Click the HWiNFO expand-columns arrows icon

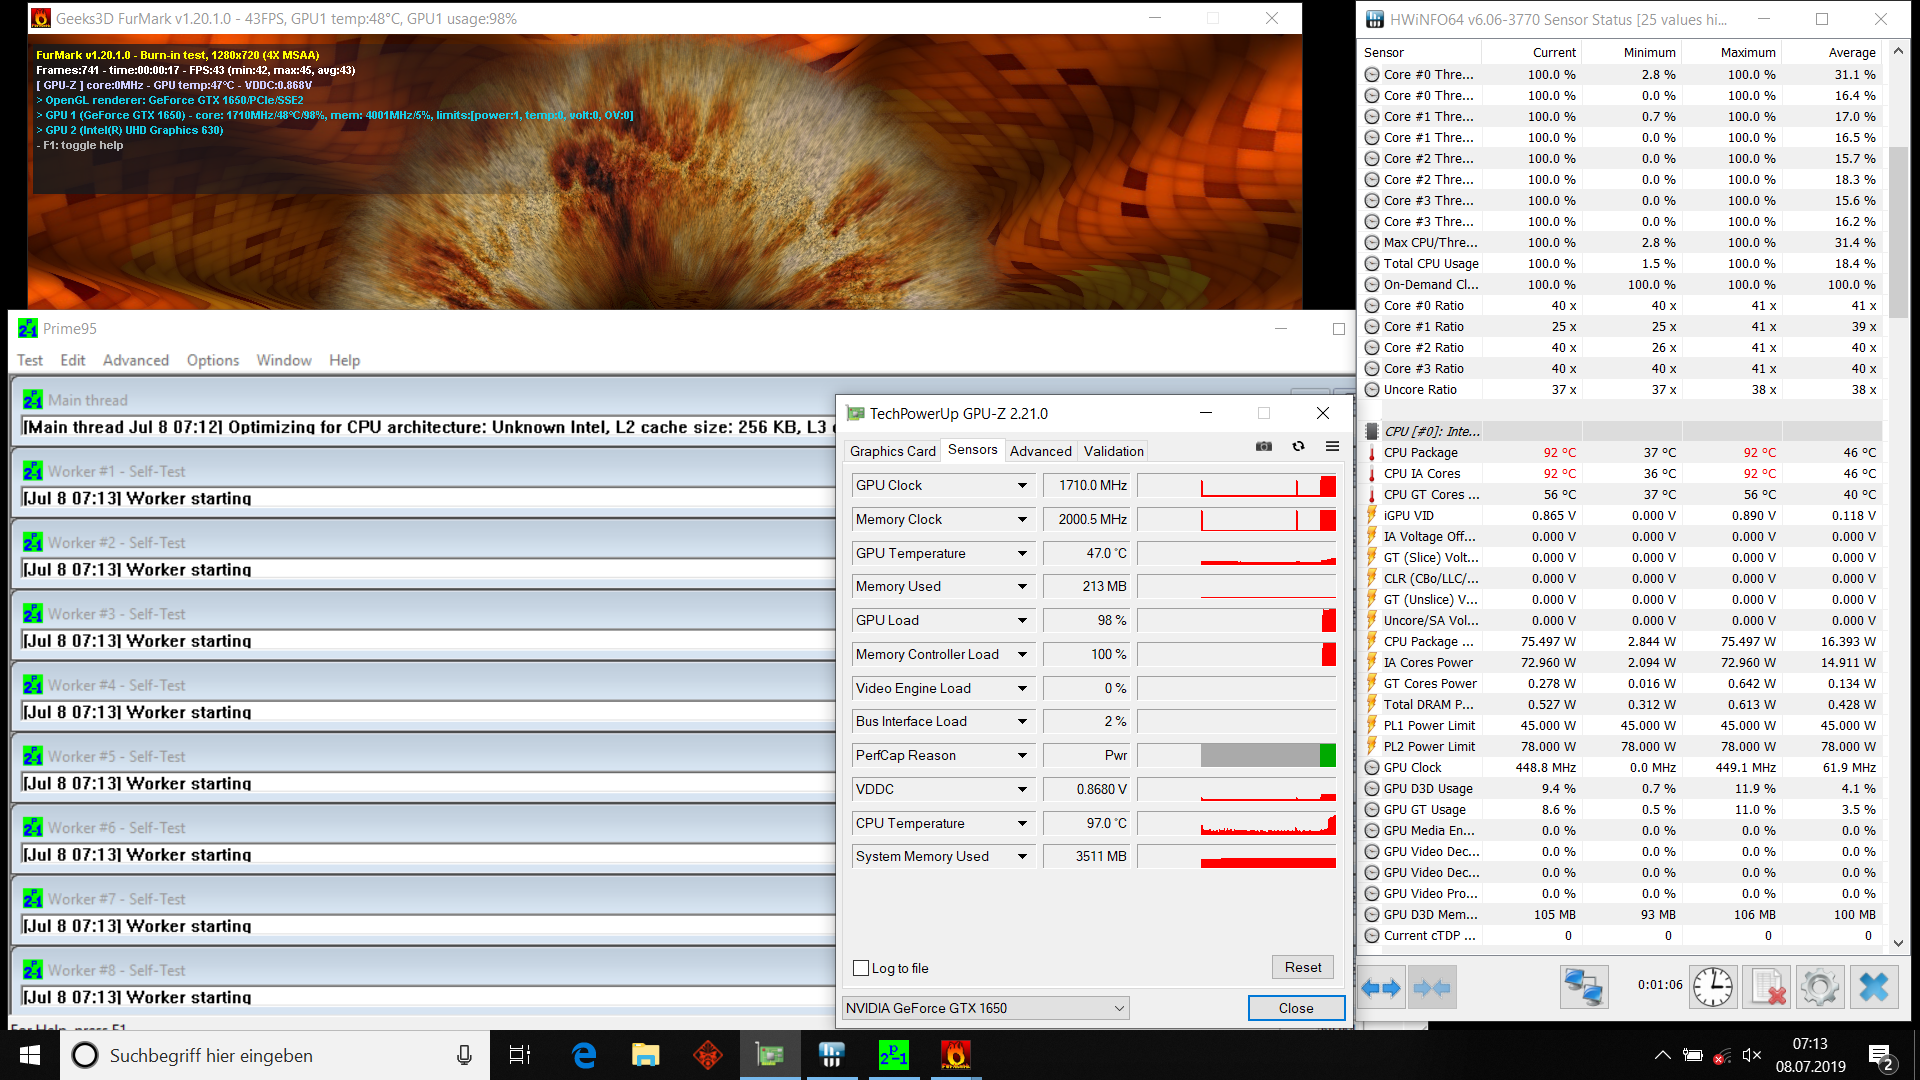(1381, 988)
